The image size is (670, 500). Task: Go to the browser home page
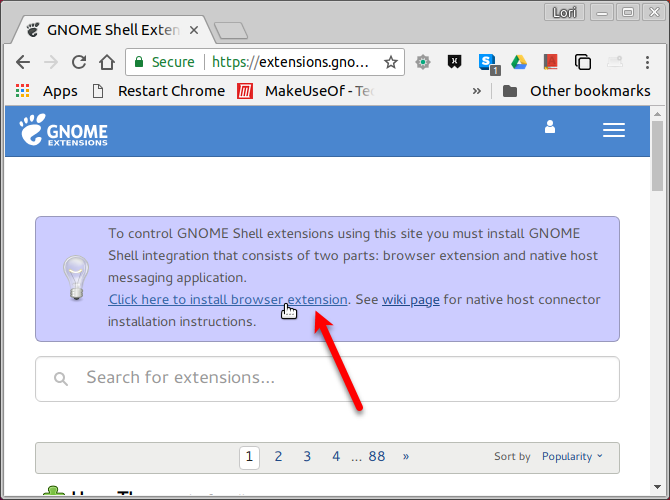click(x=107, y=62)
